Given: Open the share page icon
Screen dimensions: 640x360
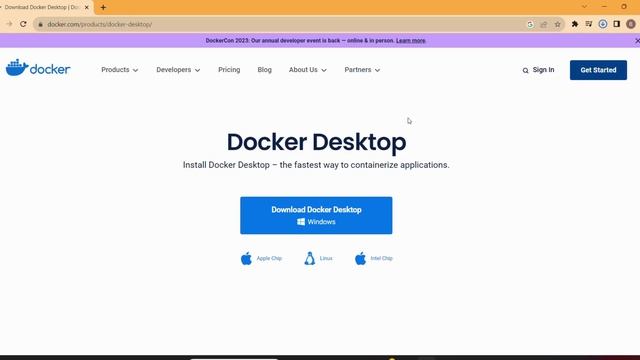Looking at the screenshot, I should click(x=544, y=24).
